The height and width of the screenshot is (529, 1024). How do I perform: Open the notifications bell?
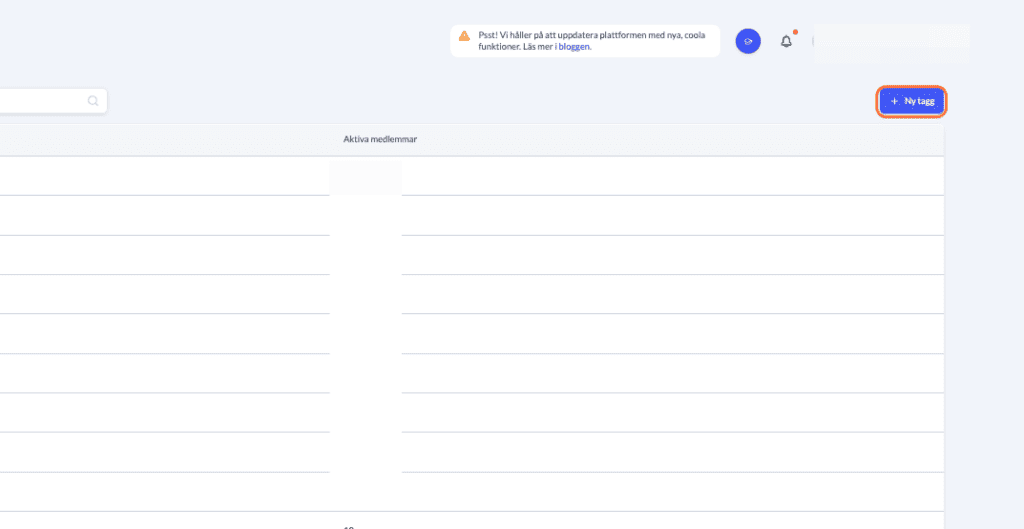(786, 41)
